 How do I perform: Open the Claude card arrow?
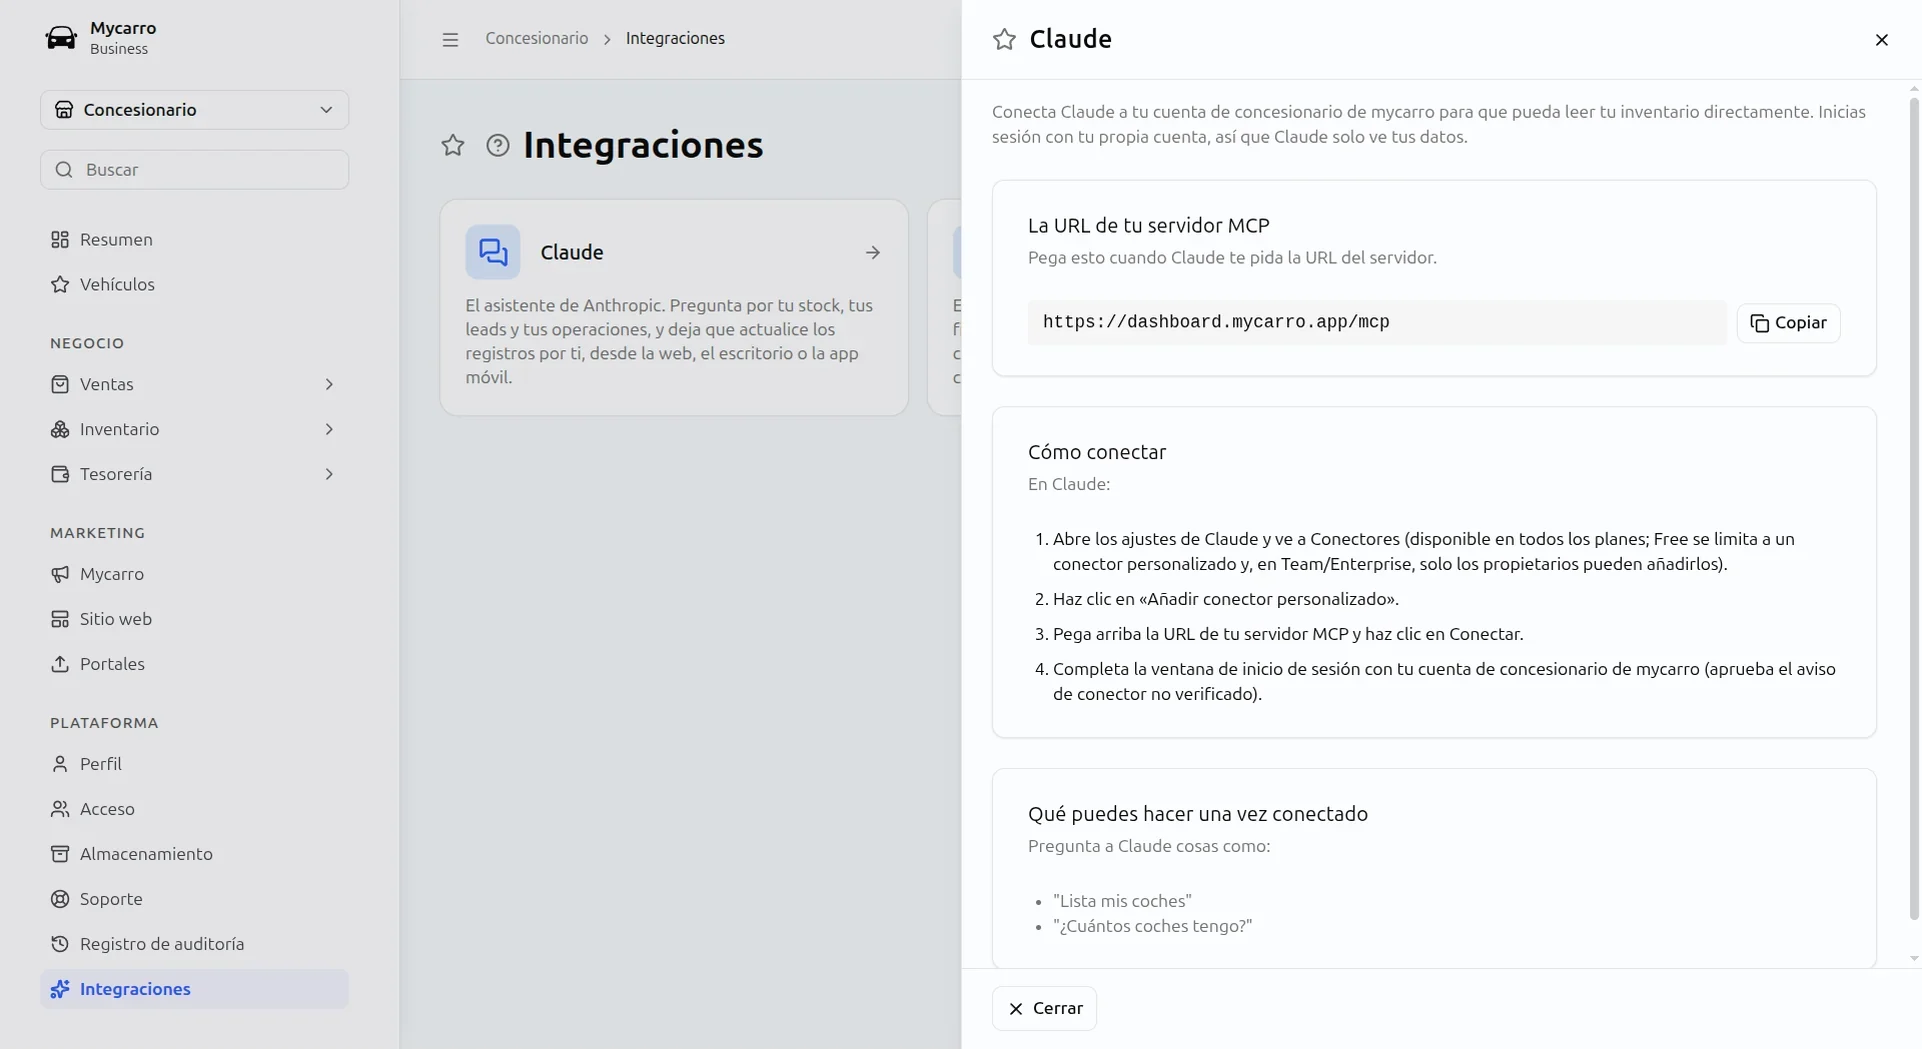point(873,253)
